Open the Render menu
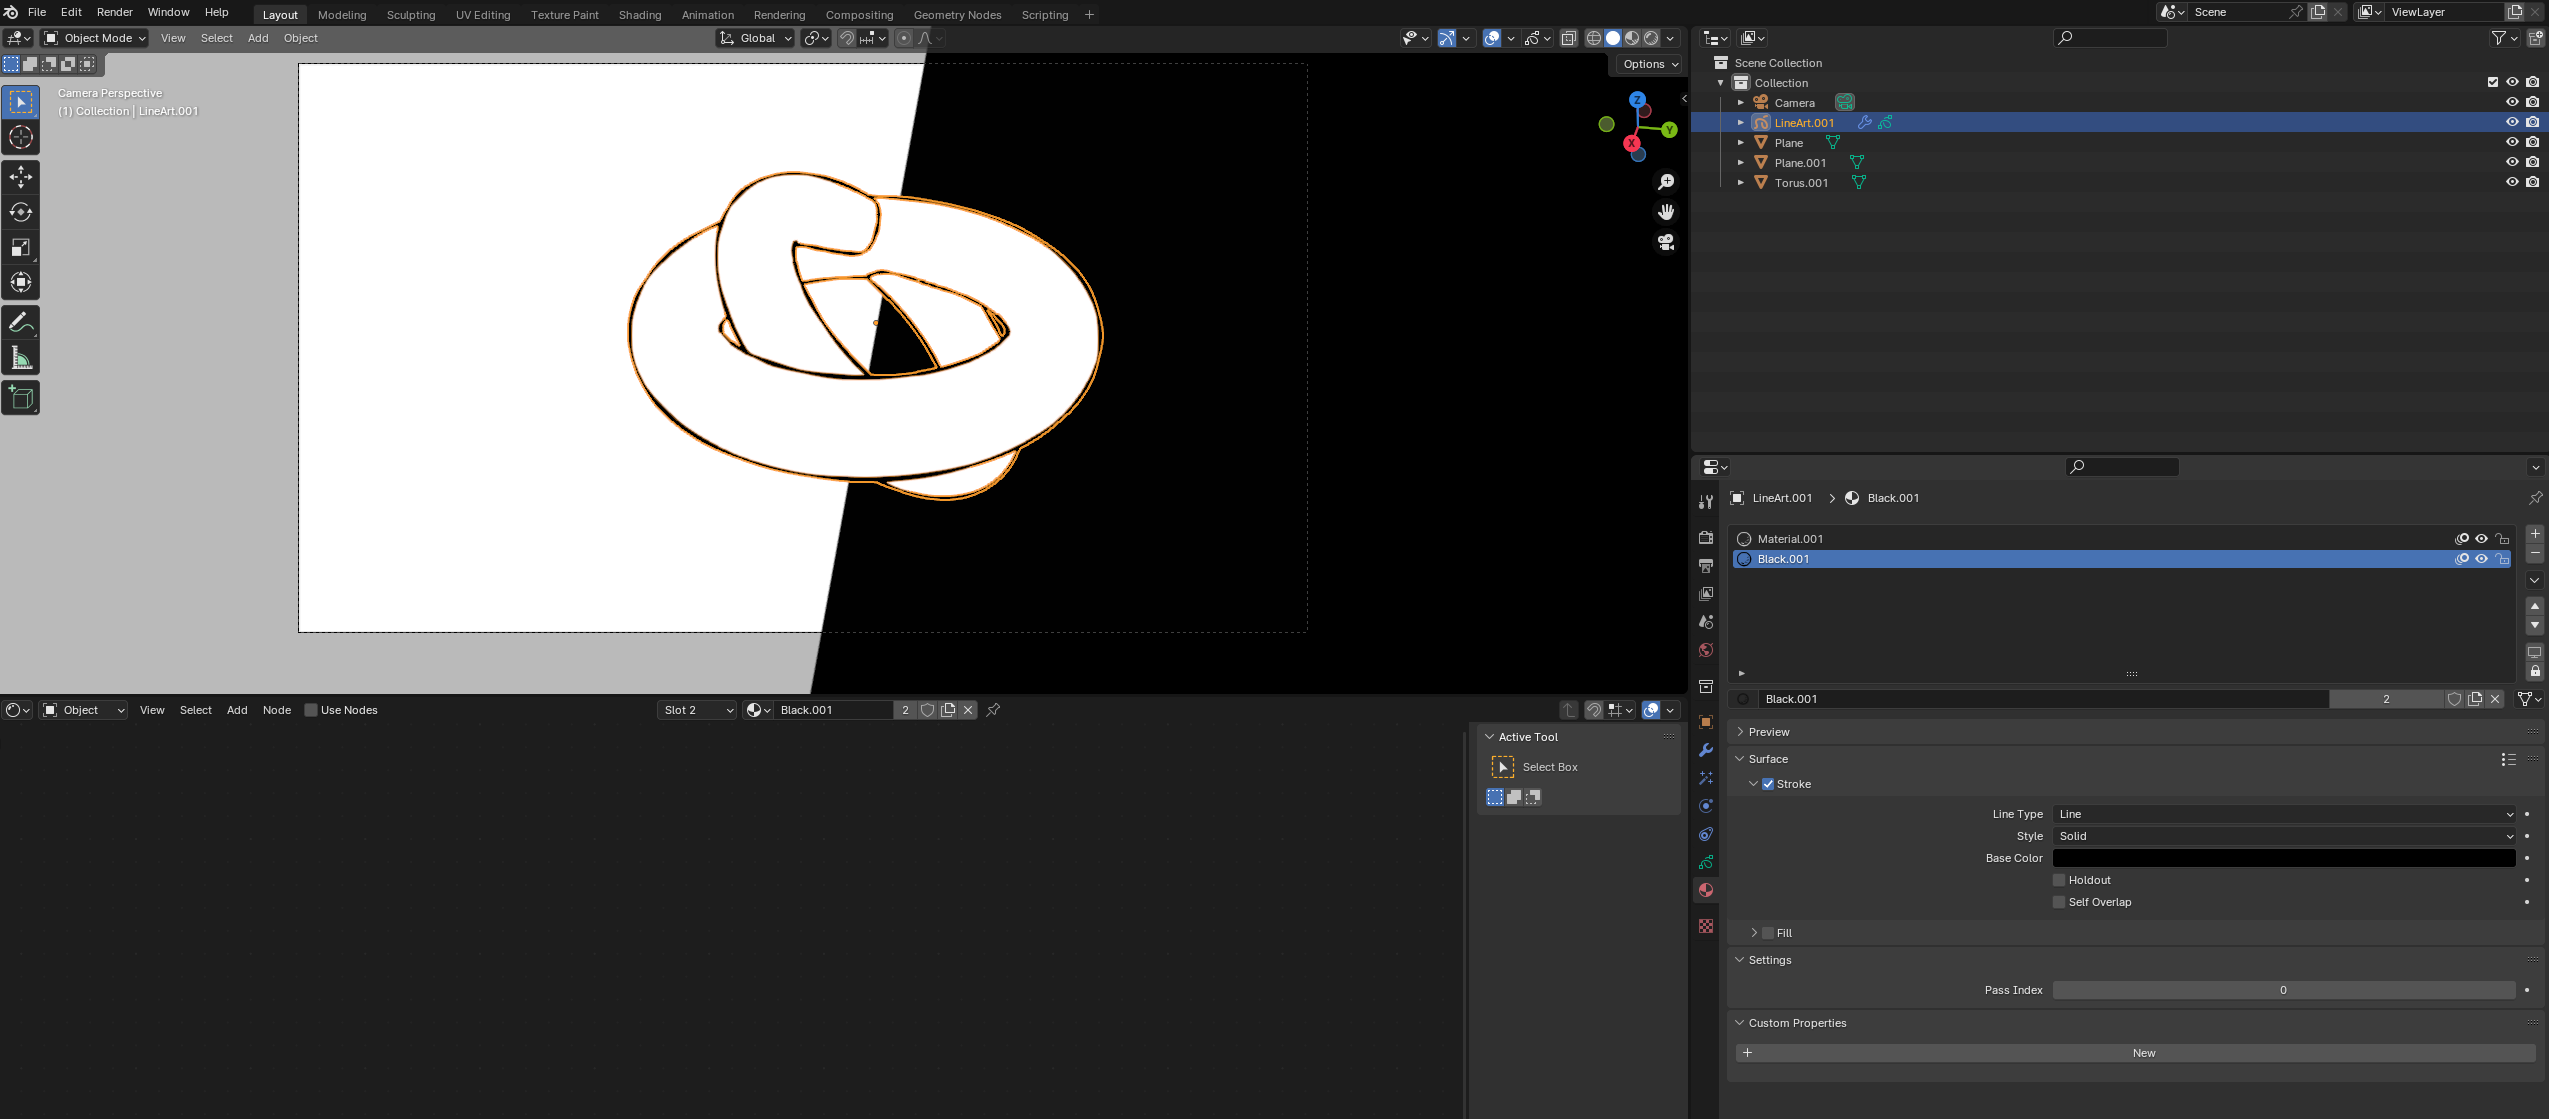This screenshot has width=2549, height=1119. tap(115, 12)
